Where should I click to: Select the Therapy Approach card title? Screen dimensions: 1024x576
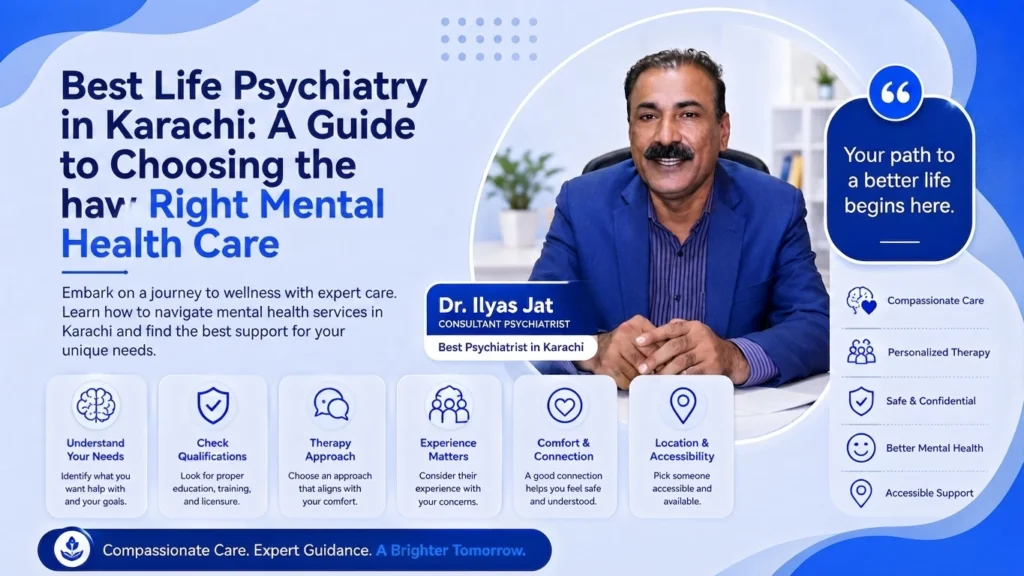(330, 449)
